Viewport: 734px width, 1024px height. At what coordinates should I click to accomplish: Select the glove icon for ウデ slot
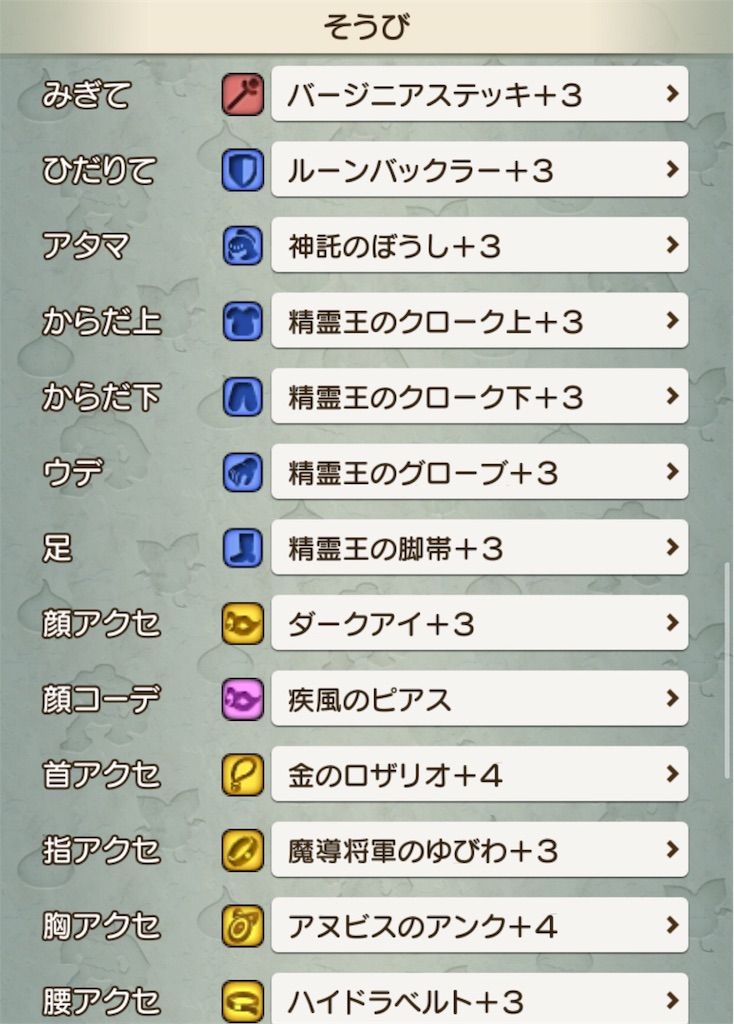[243, 472]
